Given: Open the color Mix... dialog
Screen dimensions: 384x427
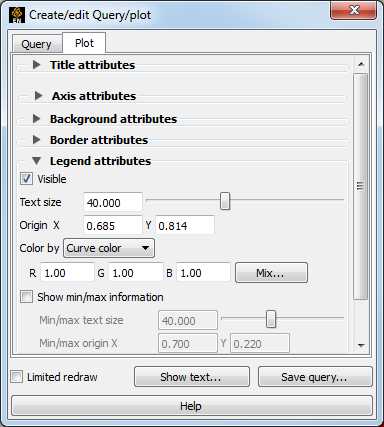Looking at the screenshot, I should [x=271, y=273].
